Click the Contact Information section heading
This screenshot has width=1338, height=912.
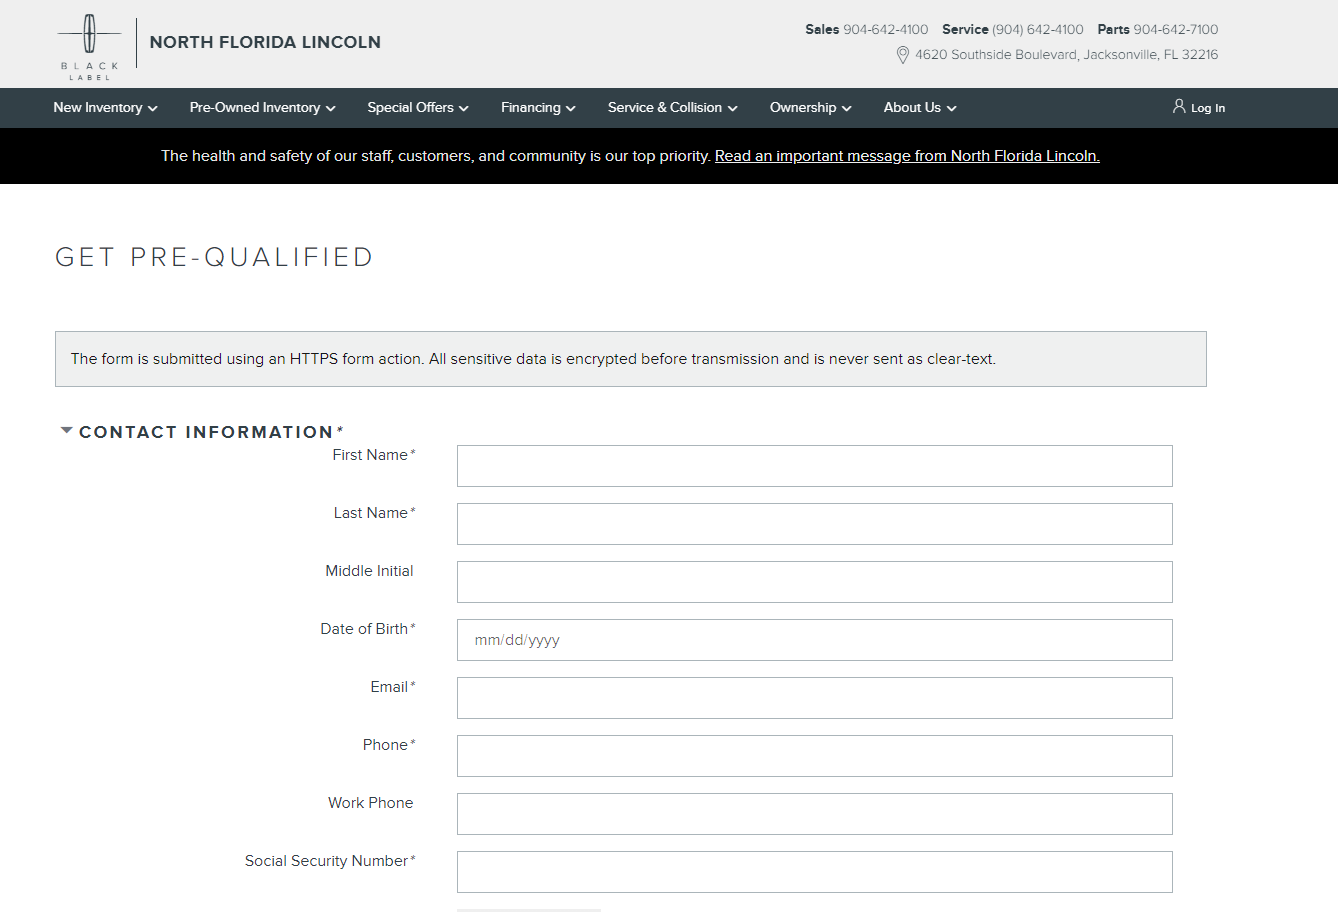pos(211,432)
